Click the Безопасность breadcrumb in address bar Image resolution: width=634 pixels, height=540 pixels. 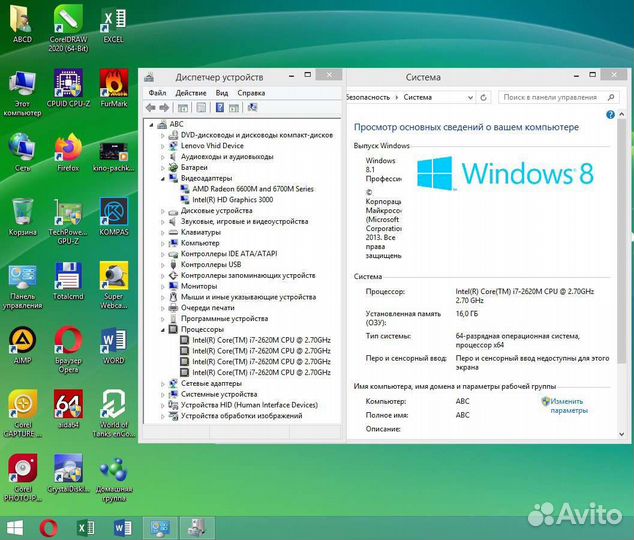(x=368, y=97)
